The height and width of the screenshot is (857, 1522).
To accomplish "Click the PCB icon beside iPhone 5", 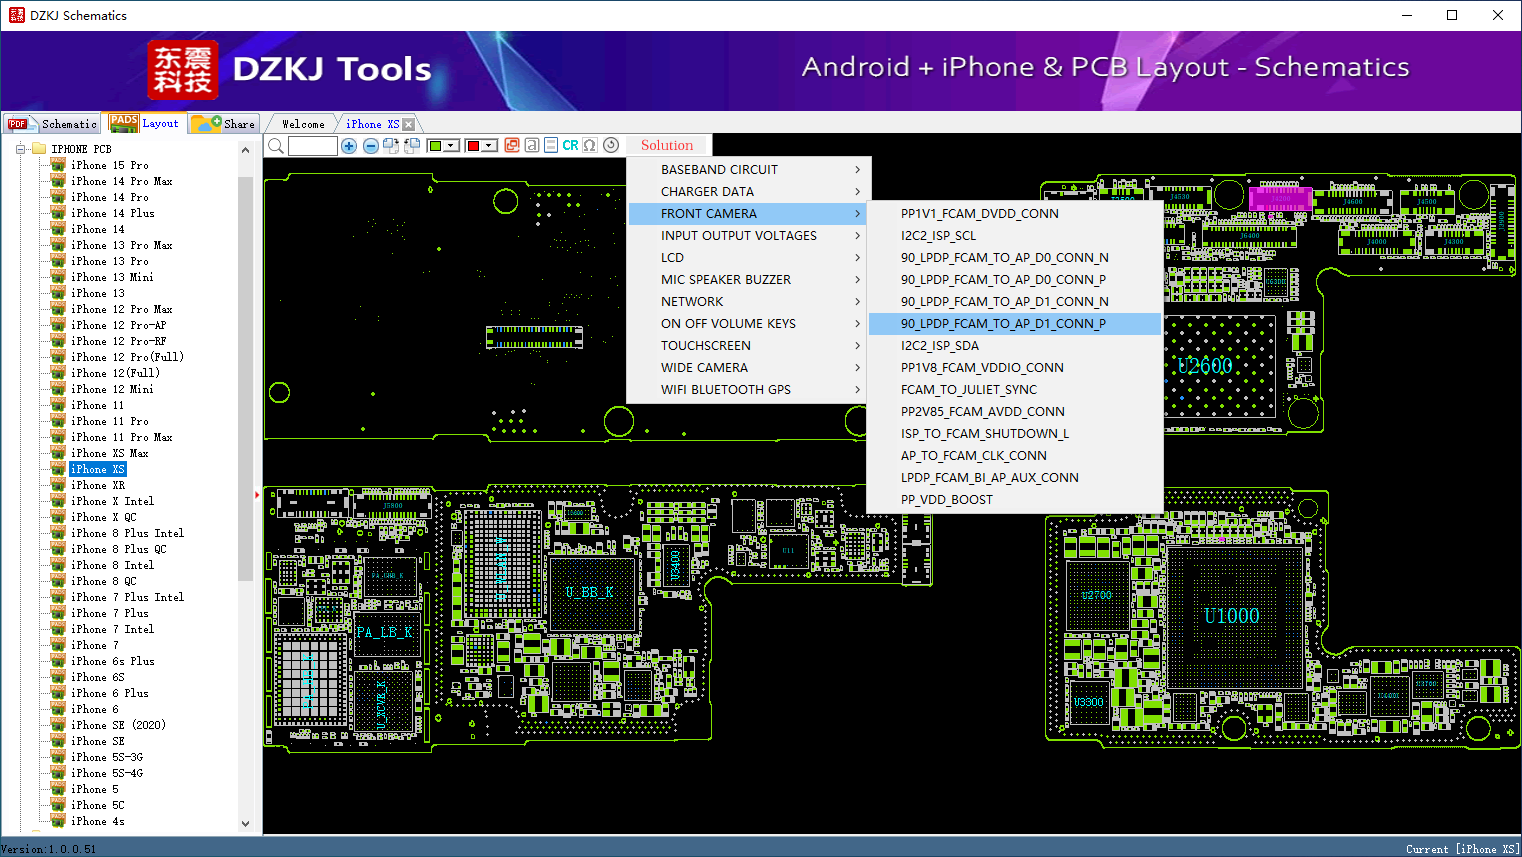I will pyautogui.click(x=58, y=789).
